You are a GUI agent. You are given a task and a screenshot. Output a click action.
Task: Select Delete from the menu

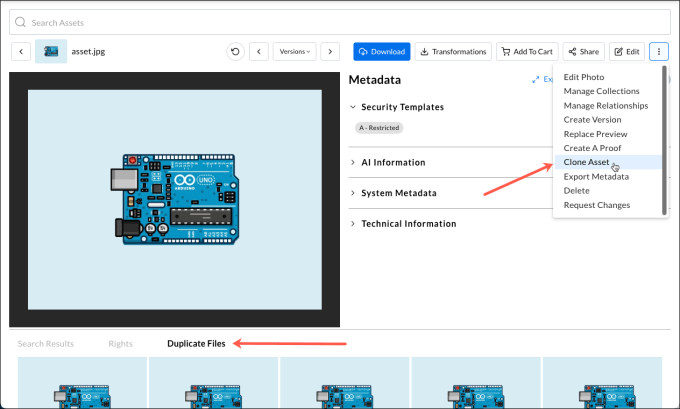point(576,191)
